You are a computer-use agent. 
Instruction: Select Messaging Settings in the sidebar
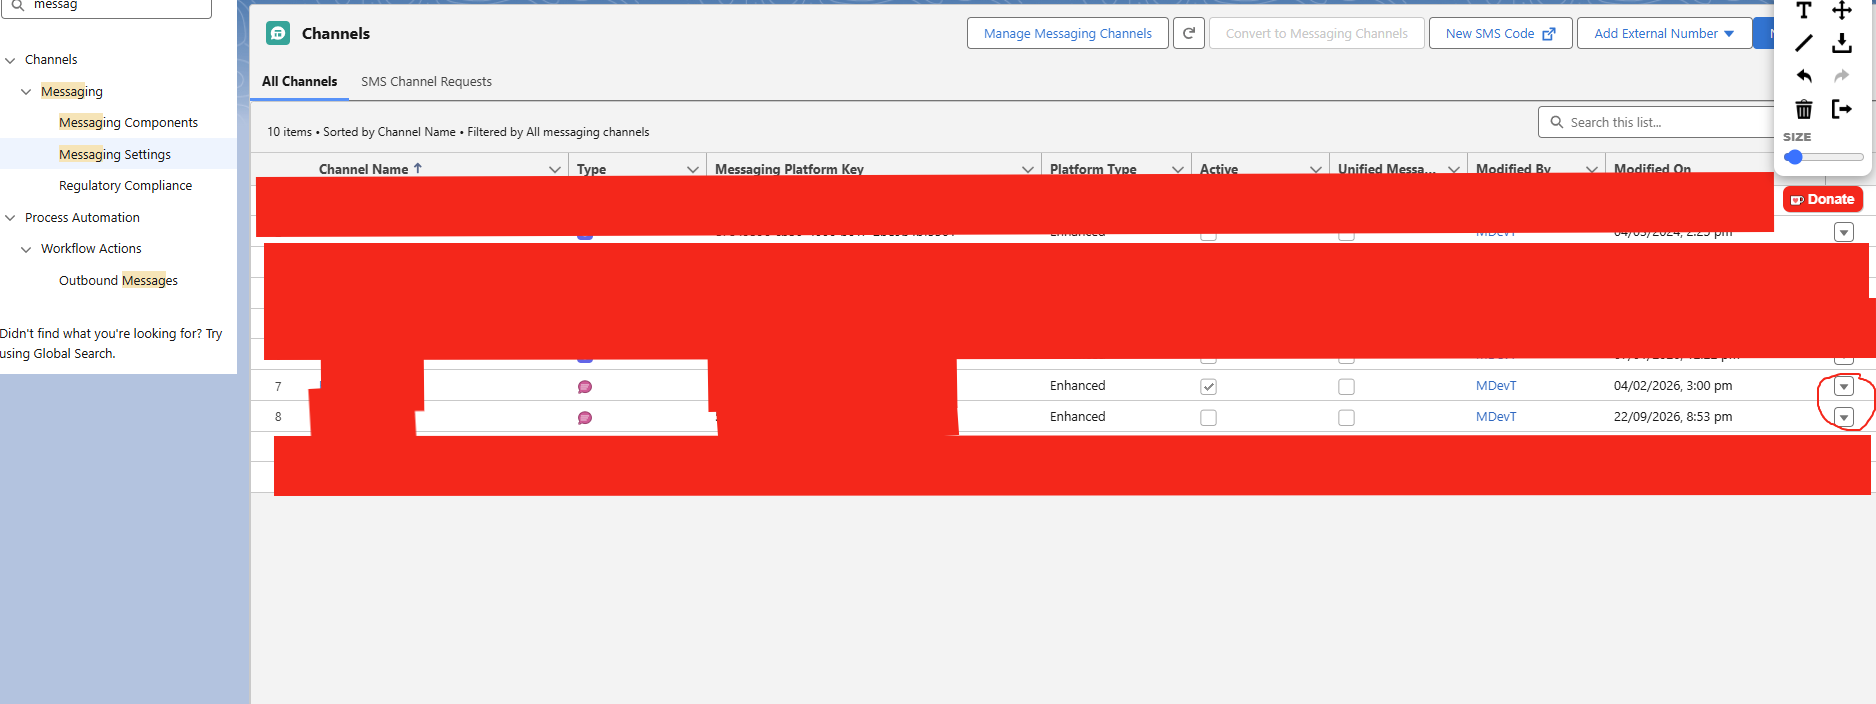click(x=115, y=154)
